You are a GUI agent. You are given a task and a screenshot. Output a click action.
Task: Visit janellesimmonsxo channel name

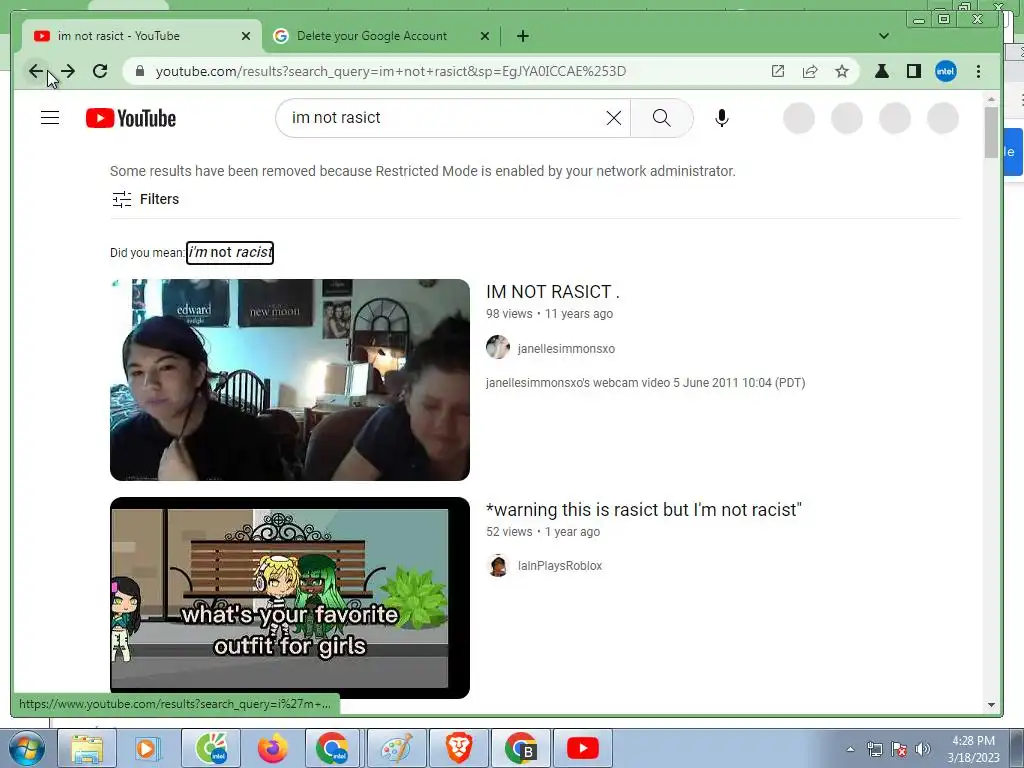point(566,349)
